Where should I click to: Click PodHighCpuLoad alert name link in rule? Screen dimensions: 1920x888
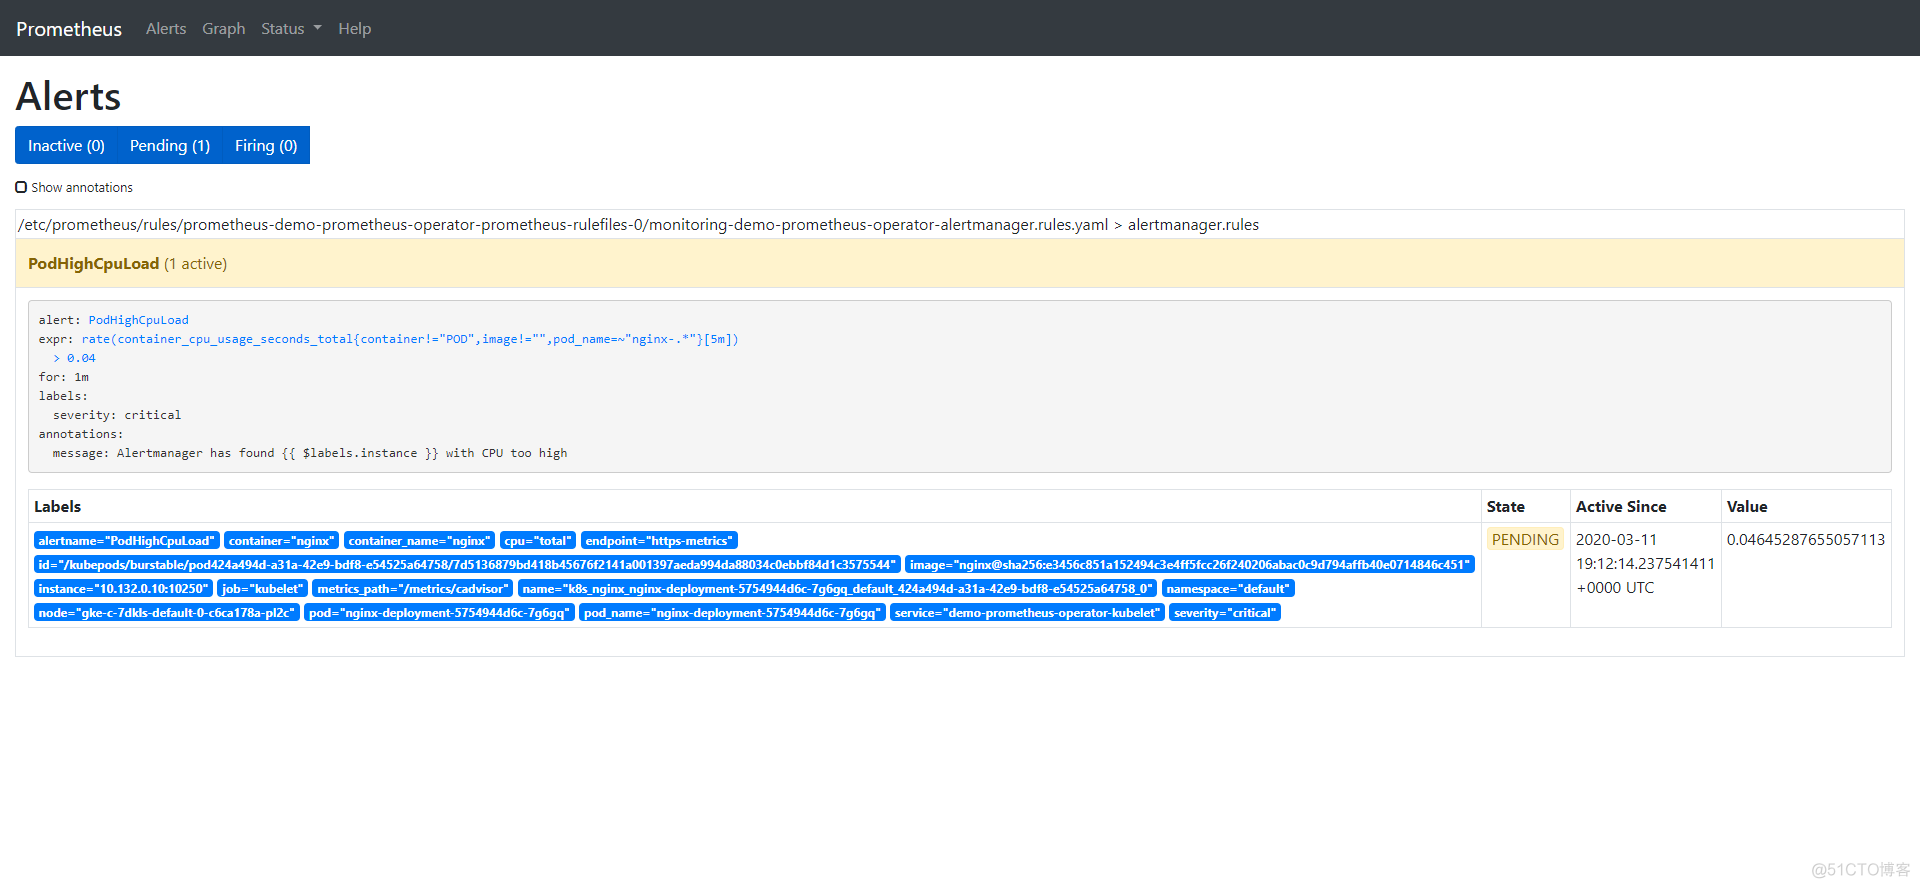[138, 320]
